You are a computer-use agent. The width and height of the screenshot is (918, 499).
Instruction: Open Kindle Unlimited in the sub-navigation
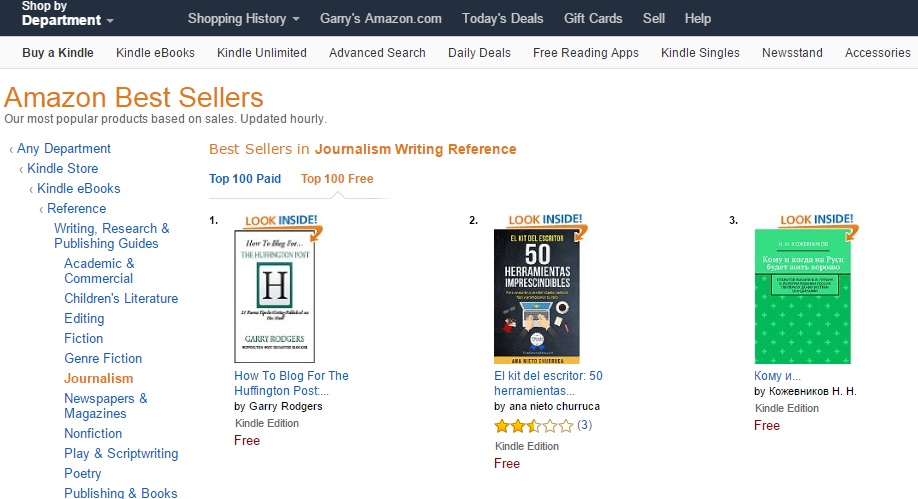pos(262,53)
